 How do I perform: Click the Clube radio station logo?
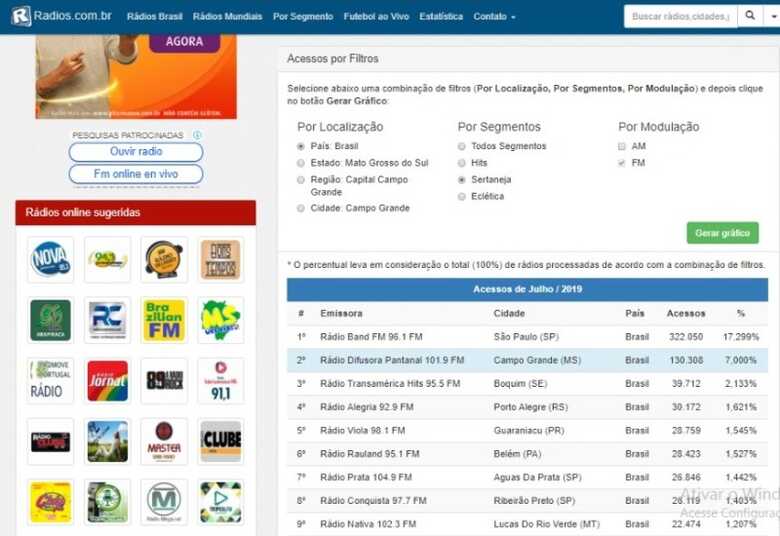click(221, 441)
